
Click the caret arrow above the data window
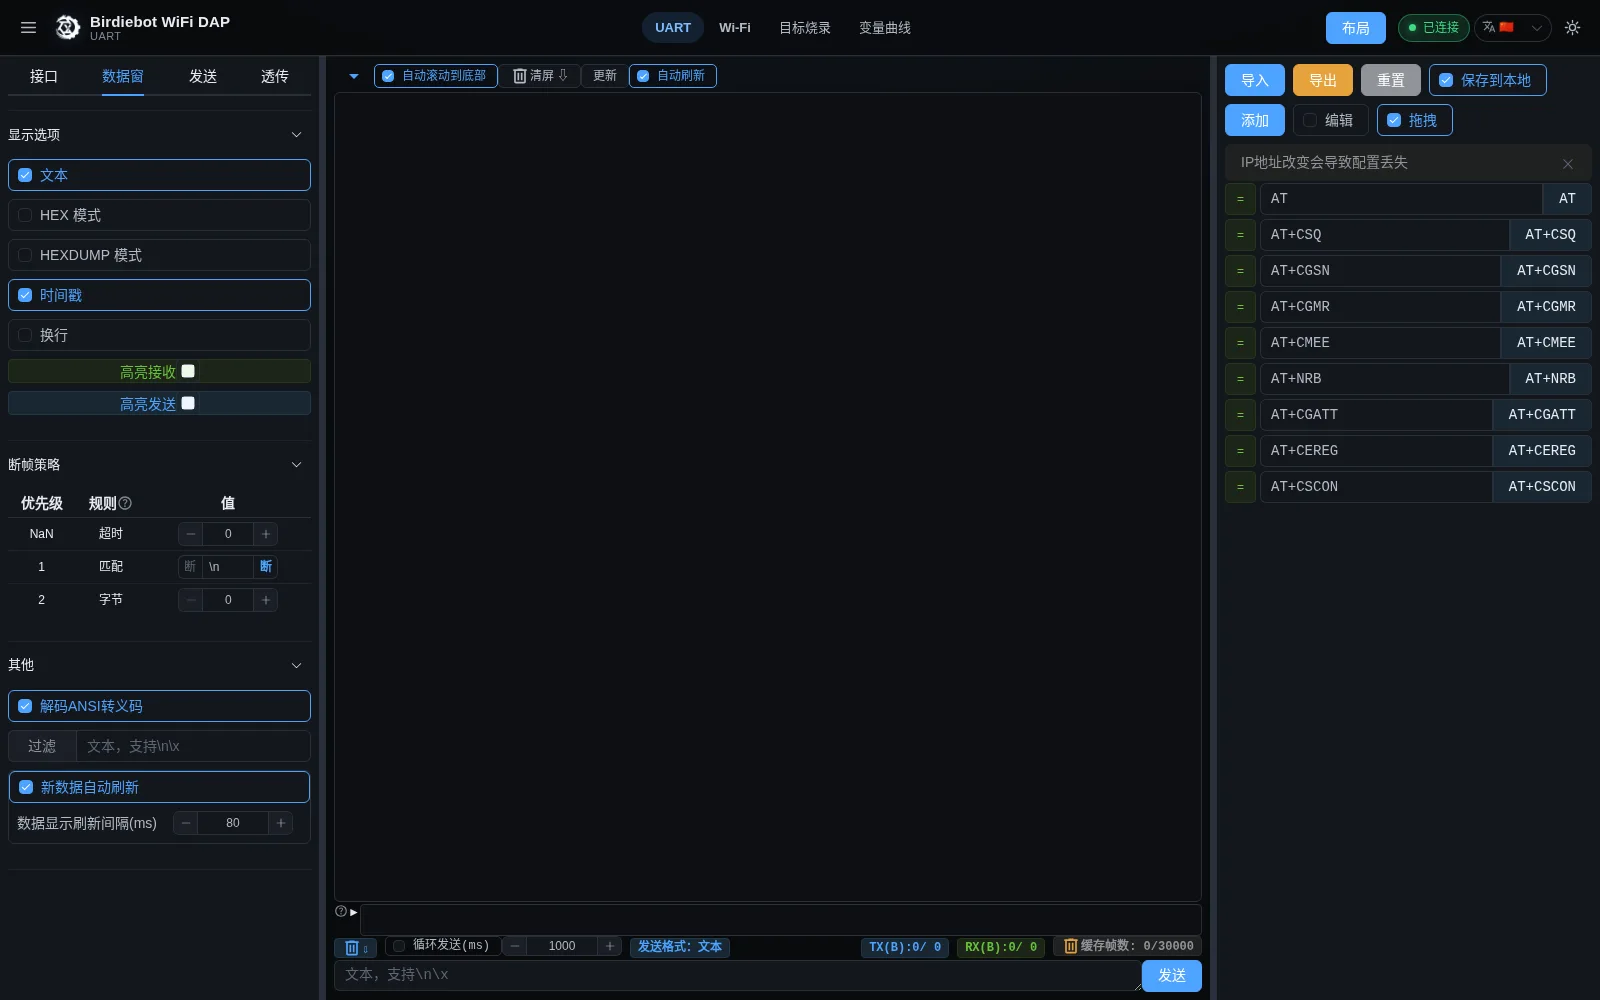(x=353, y=76)
